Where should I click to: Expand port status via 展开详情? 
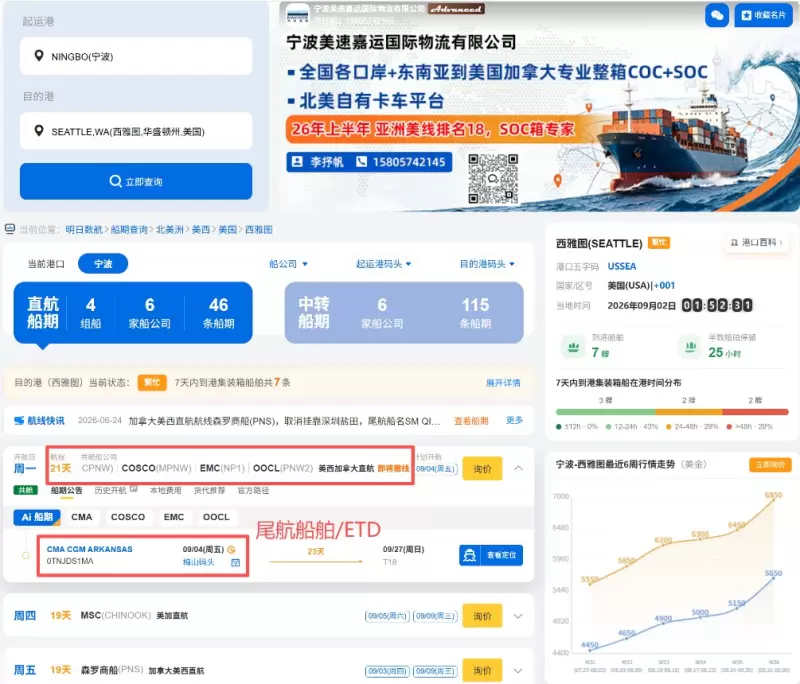pos(503,383)
